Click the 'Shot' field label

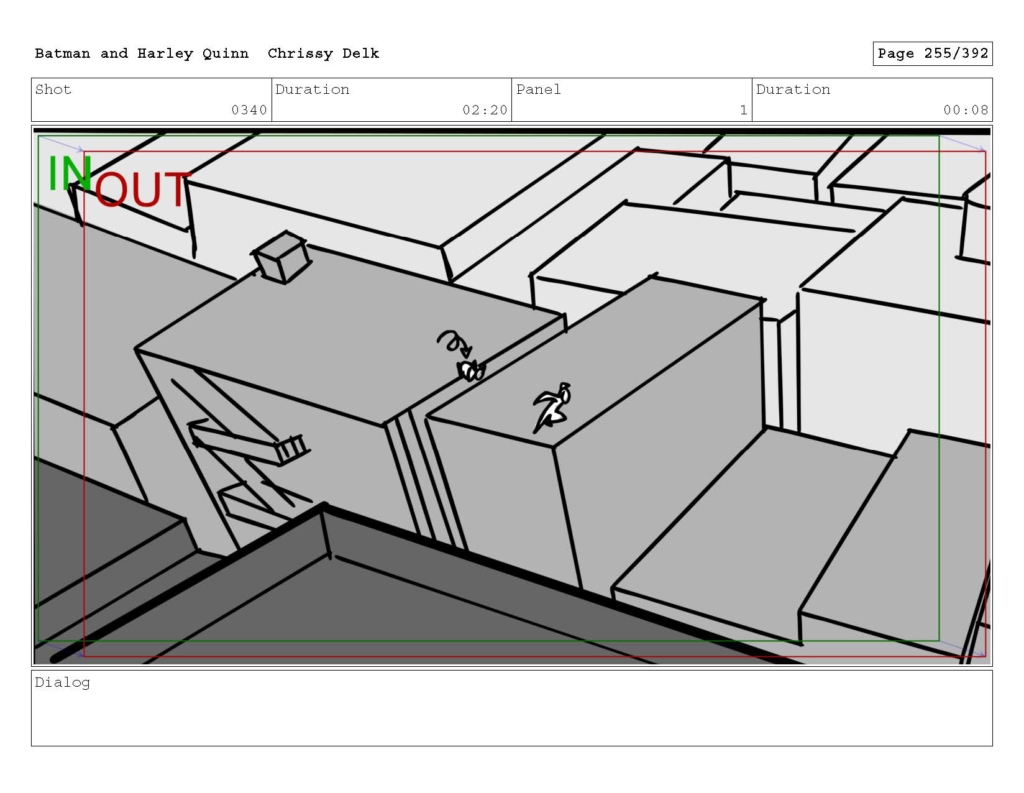click(53, 89)
